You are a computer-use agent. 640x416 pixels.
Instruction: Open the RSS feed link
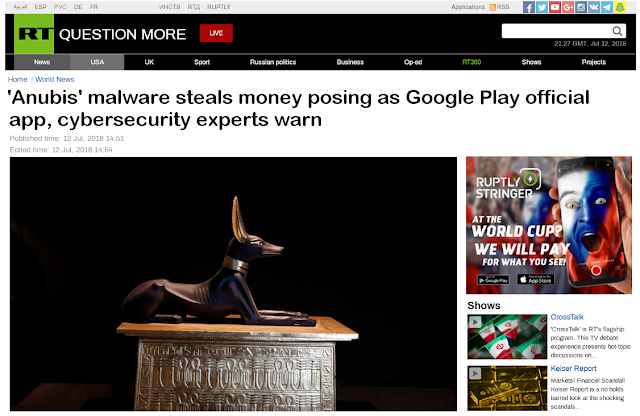click(x=500, y=7)
